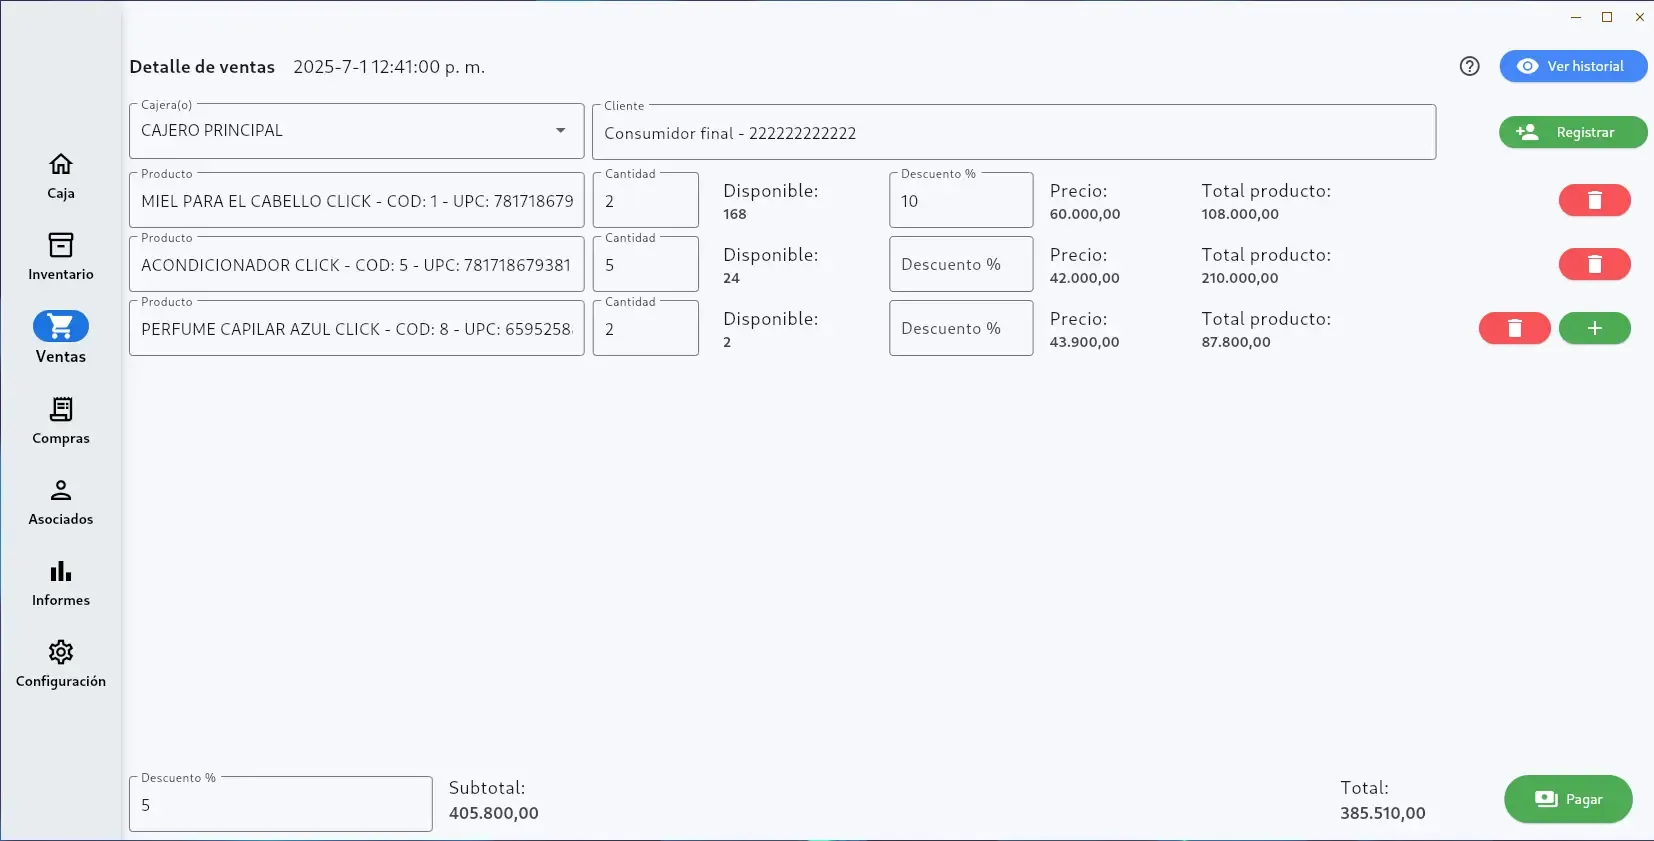The height and width of the screenshot is (841, 1654).
Task: View the Informes reports section
Action: 61,583
